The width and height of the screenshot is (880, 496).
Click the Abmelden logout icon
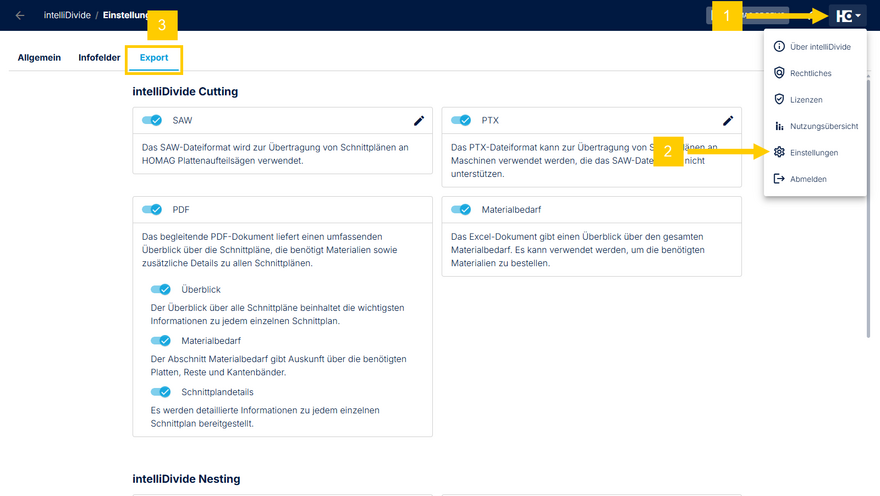tap(780, 179)
